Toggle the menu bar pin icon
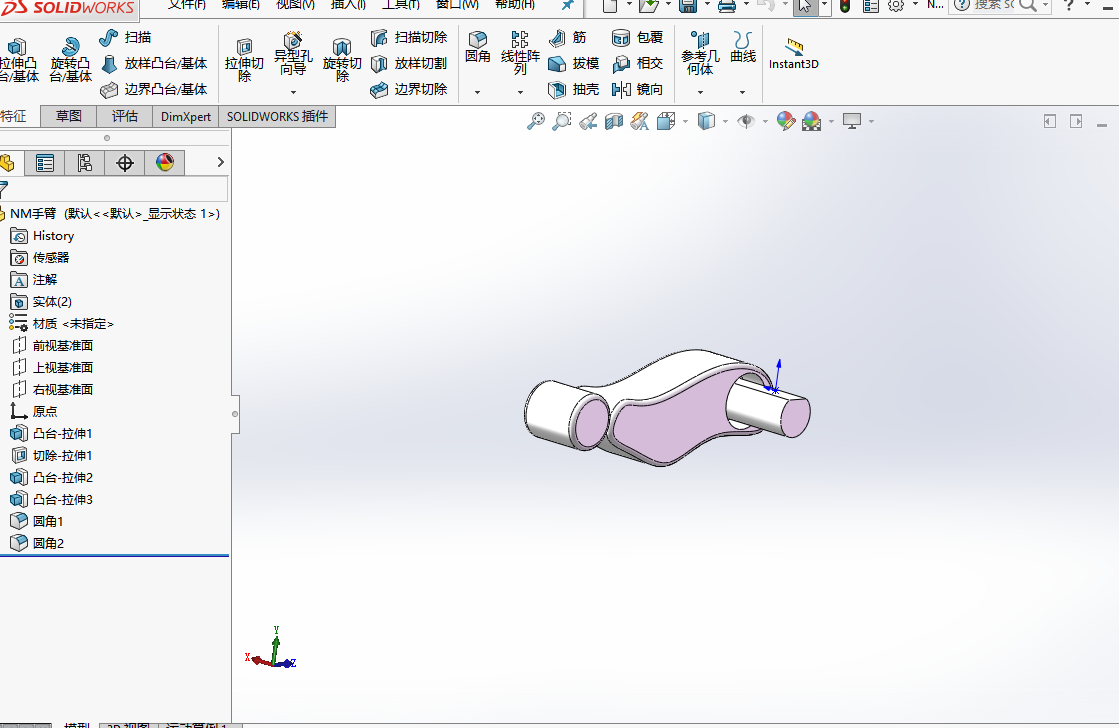1119x728 pixels. [567, 6]
